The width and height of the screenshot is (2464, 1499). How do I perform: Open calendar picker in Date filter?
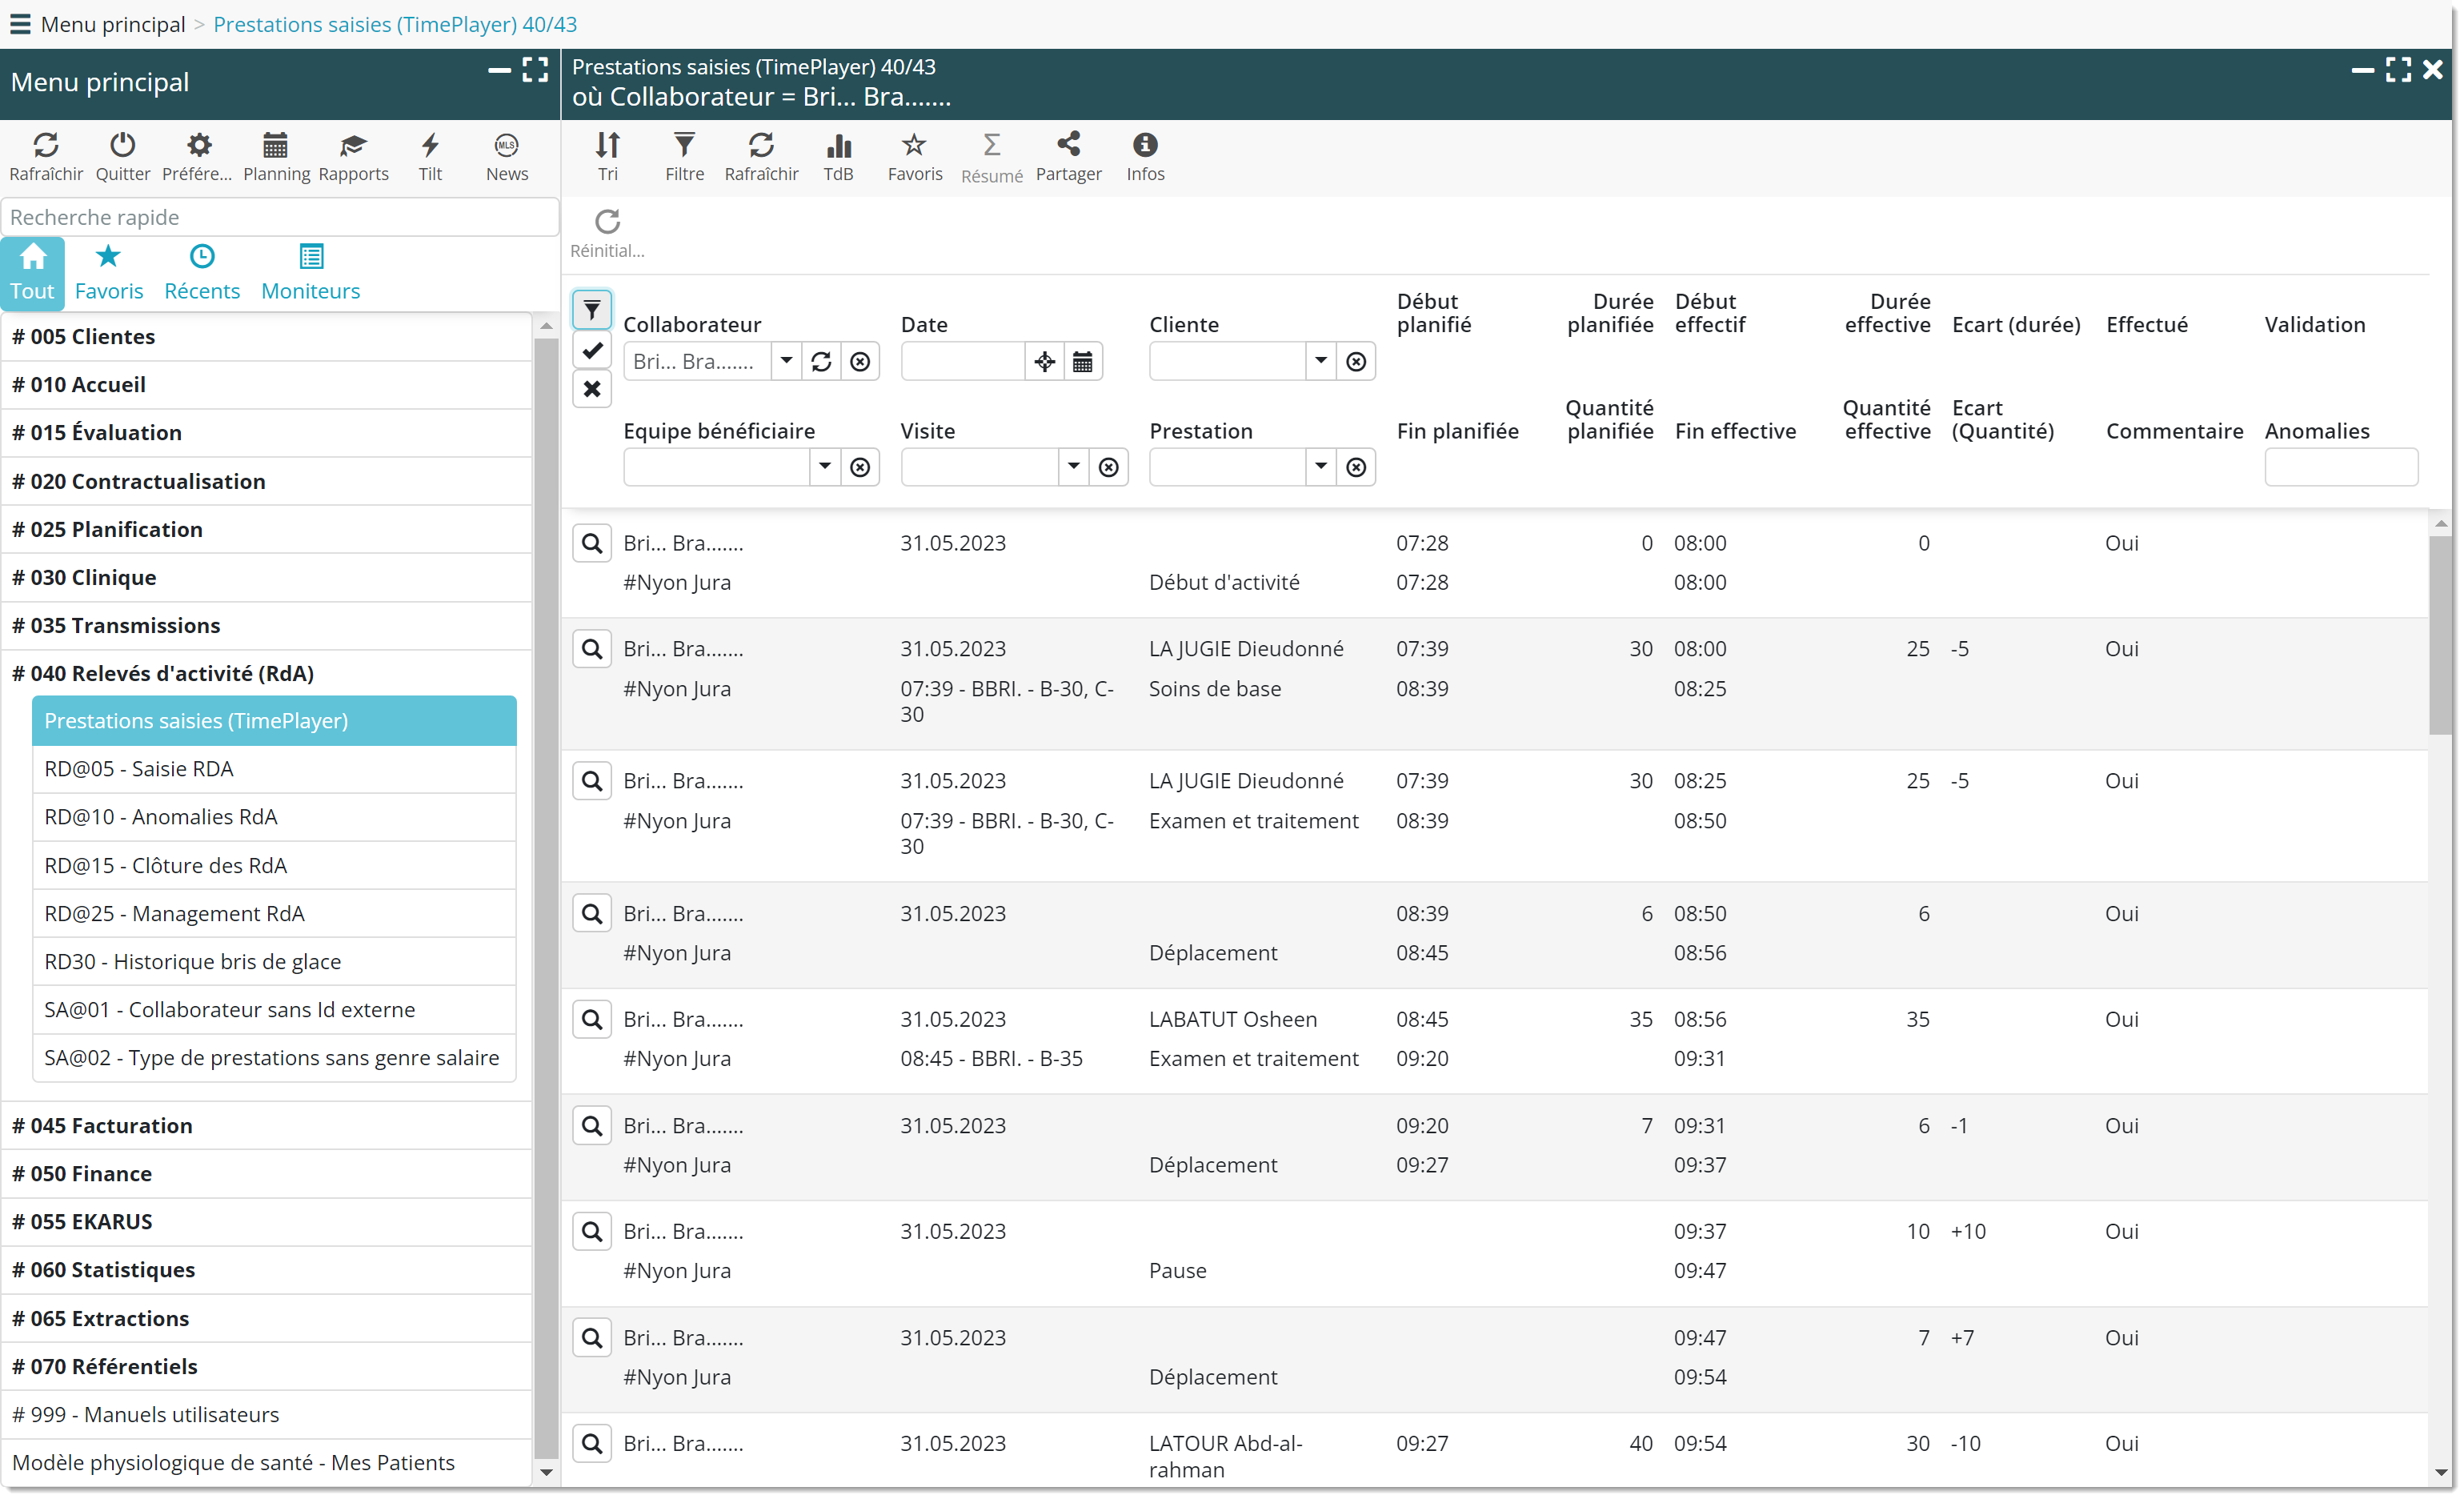click(x=1082, y=362)
